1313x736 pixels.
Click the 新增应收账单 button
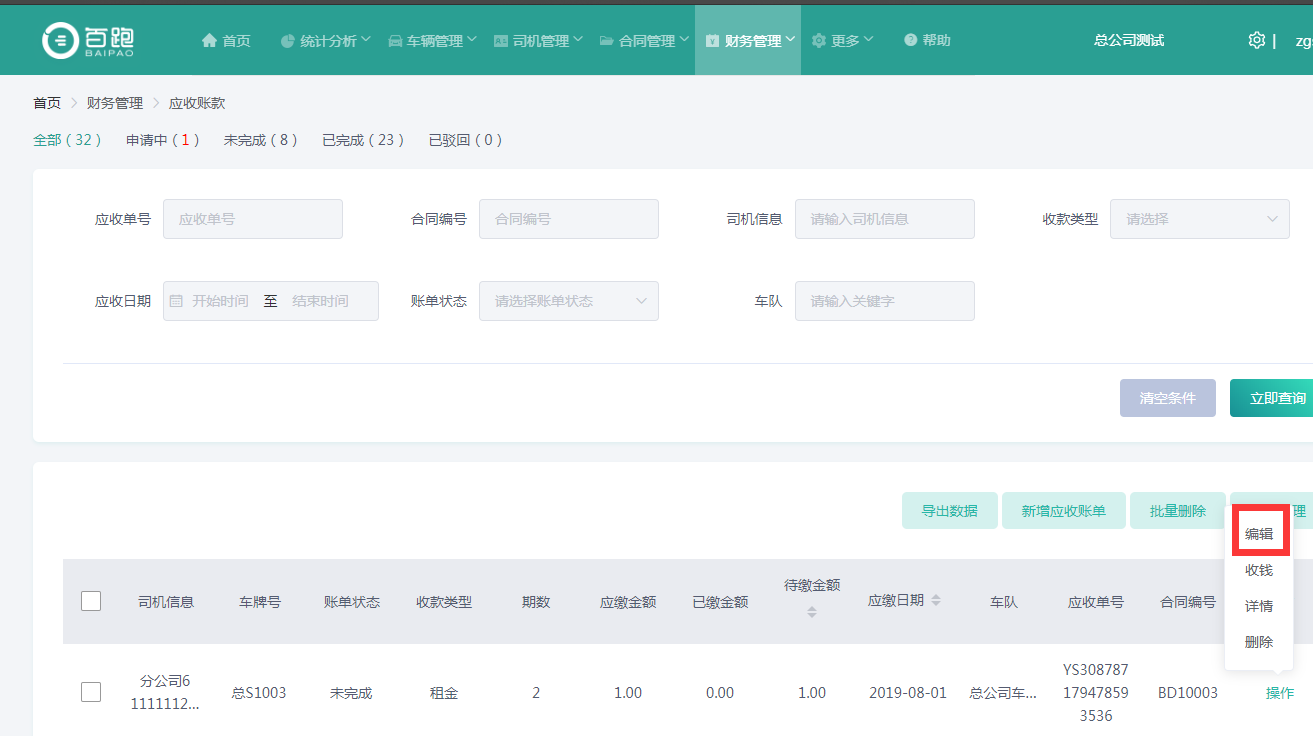tap(1063, 511)
